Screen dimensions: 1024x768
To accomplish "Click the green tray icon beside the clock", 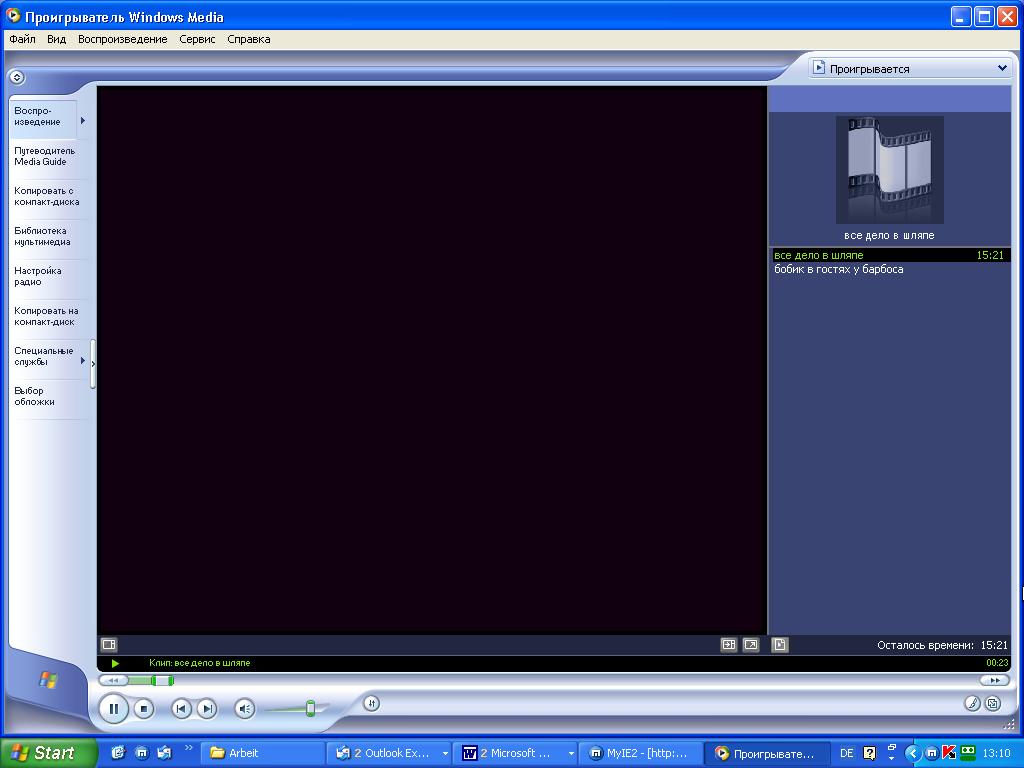I will pyautogui.click(x=968, y=752).
